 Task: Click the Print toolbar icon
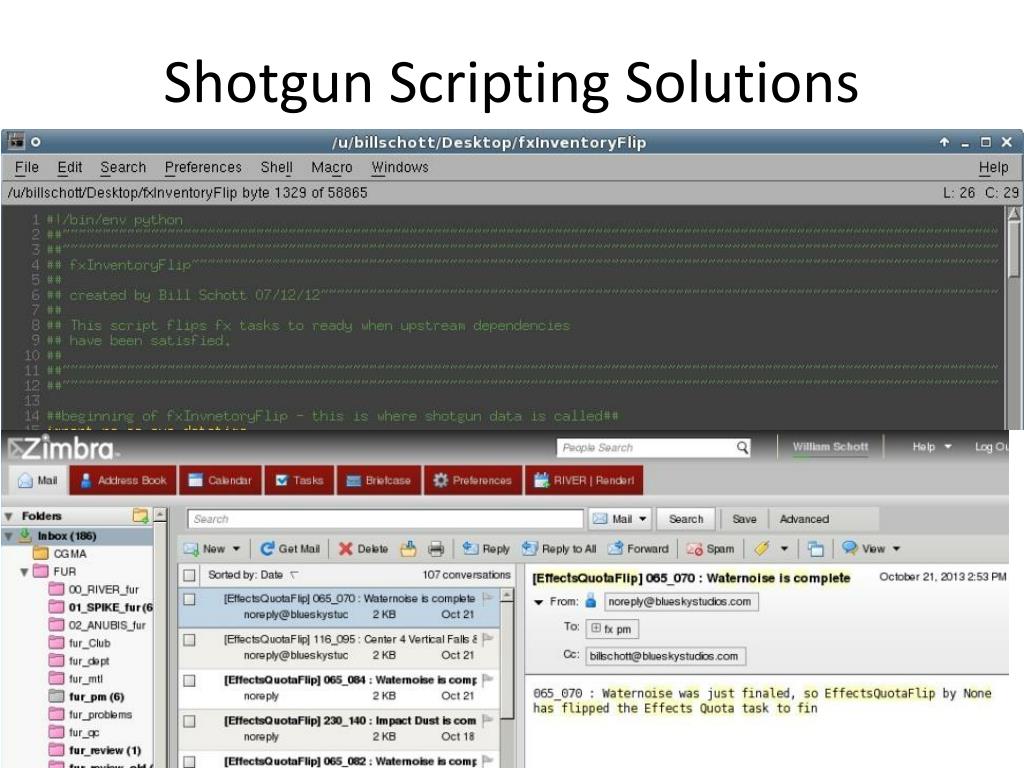(436, 549)
